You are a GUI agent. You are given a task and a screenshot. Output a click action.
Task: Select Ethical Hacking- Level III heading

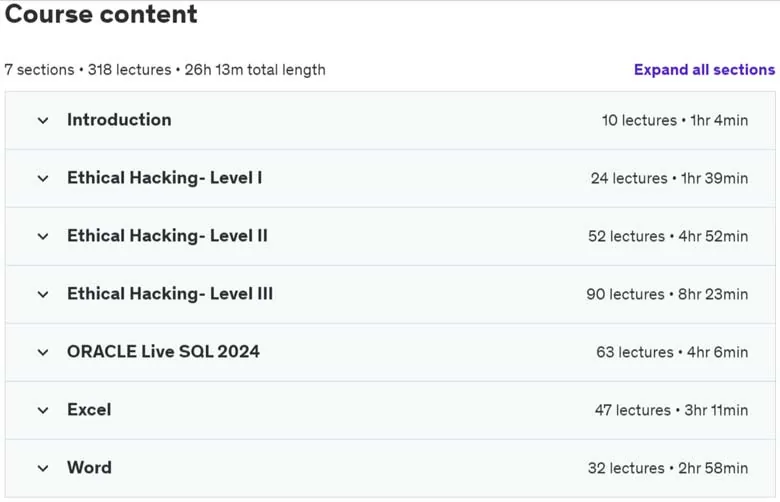[170, 294]
